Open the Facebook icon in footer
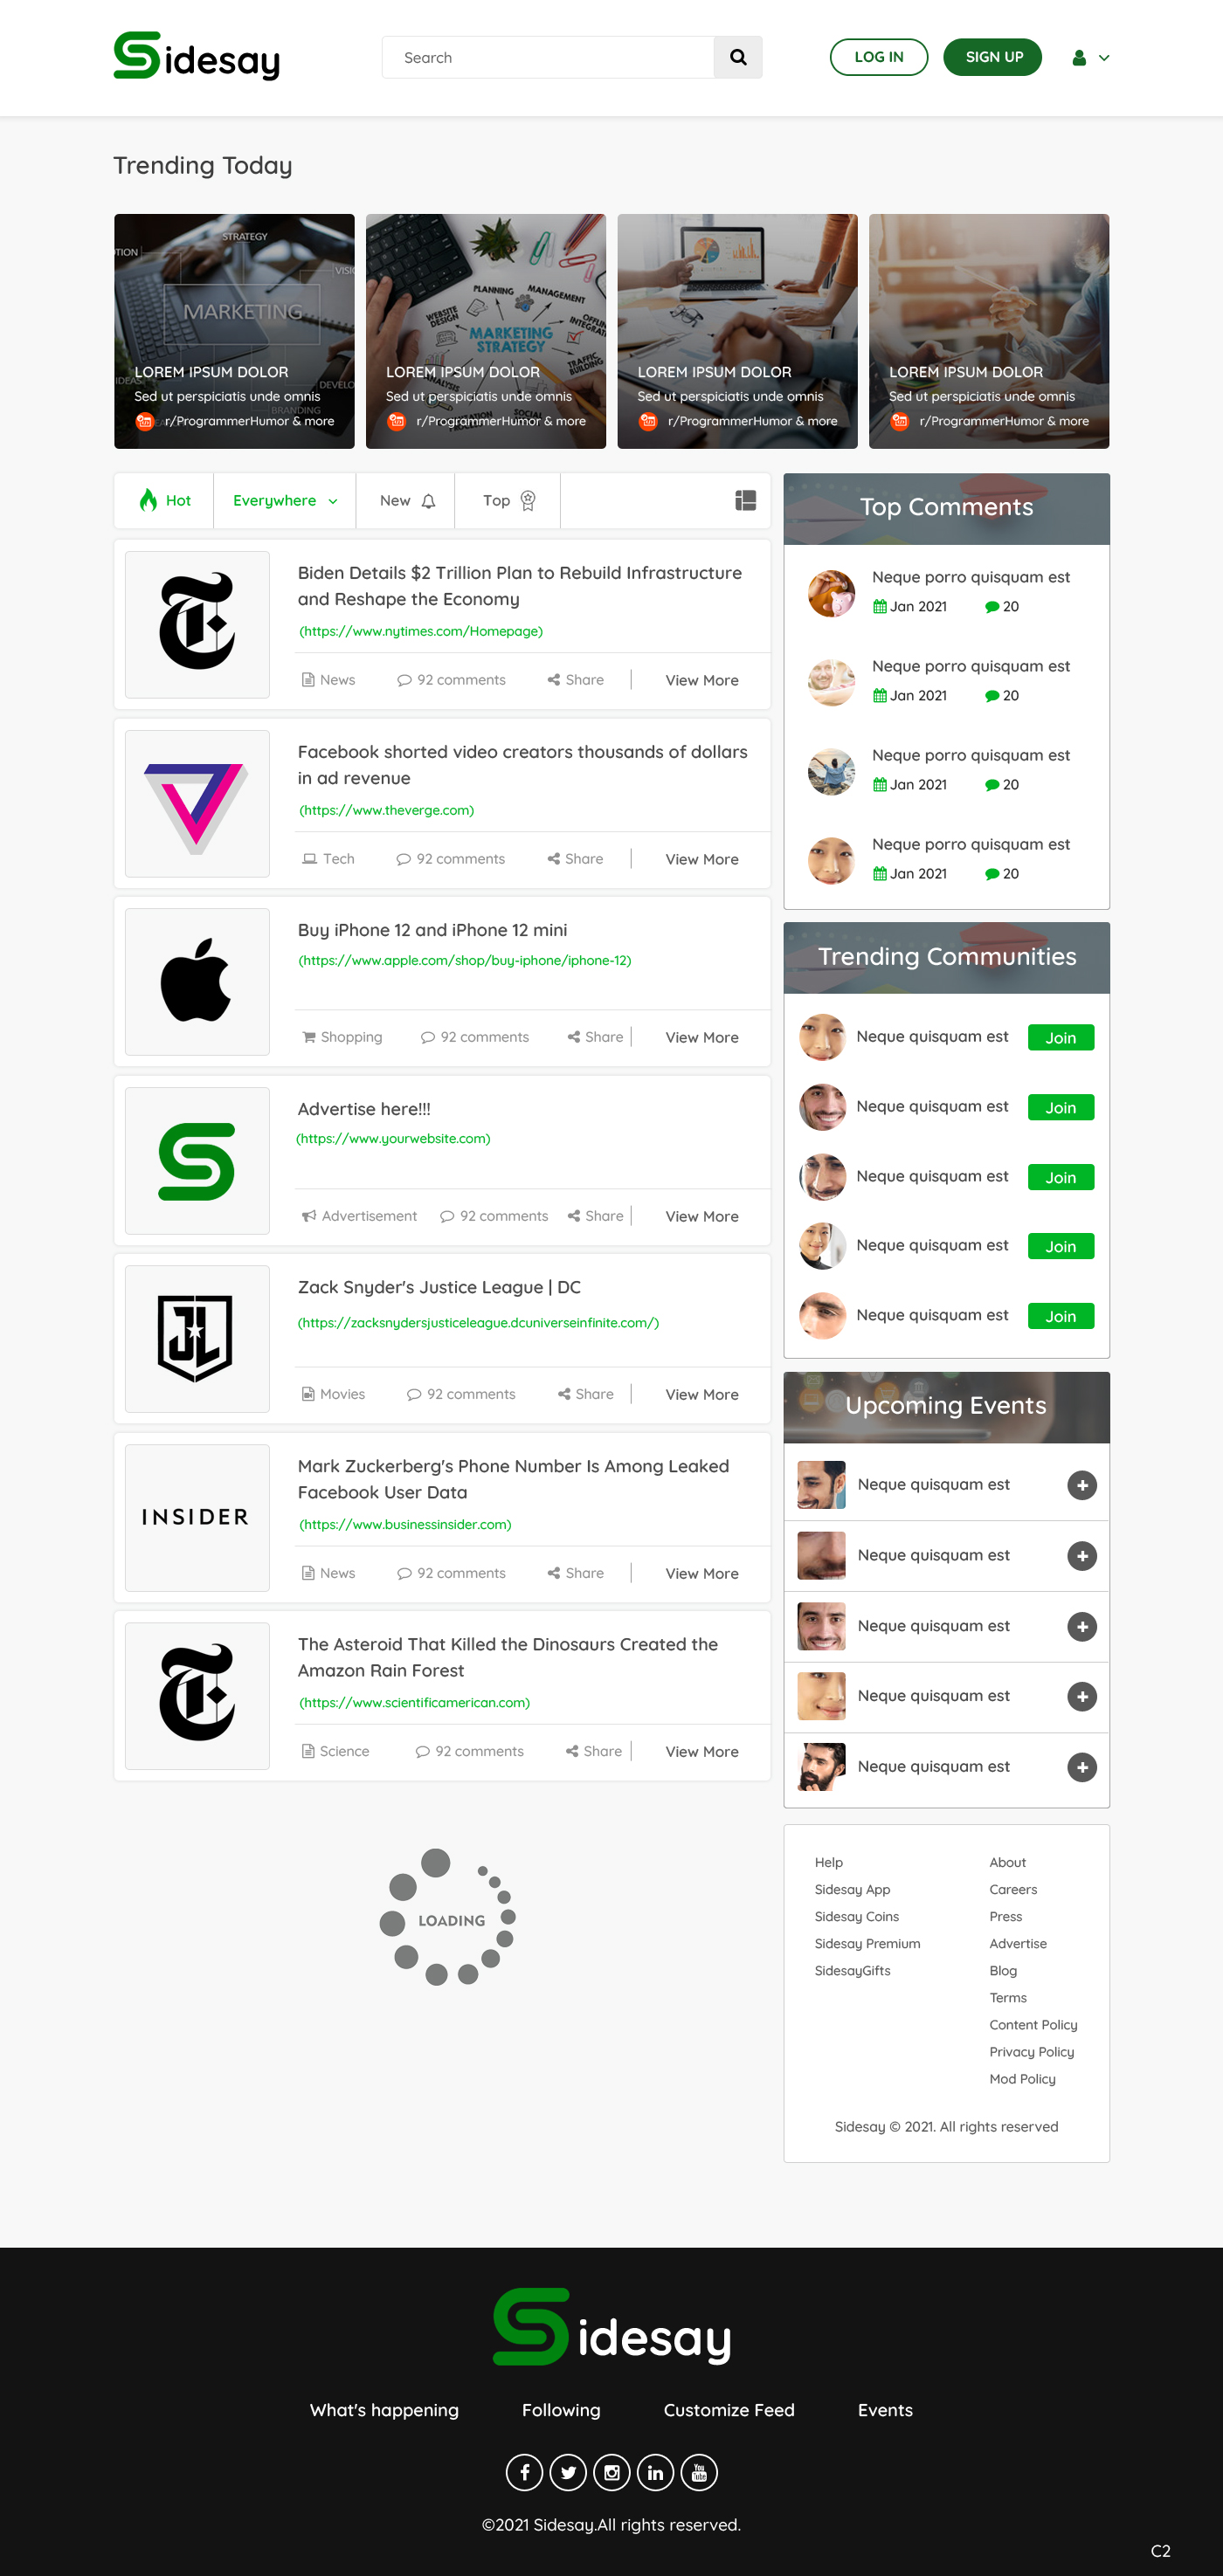The image size is (1223, 2576). pyautogui.click(x=524, y=2472)
